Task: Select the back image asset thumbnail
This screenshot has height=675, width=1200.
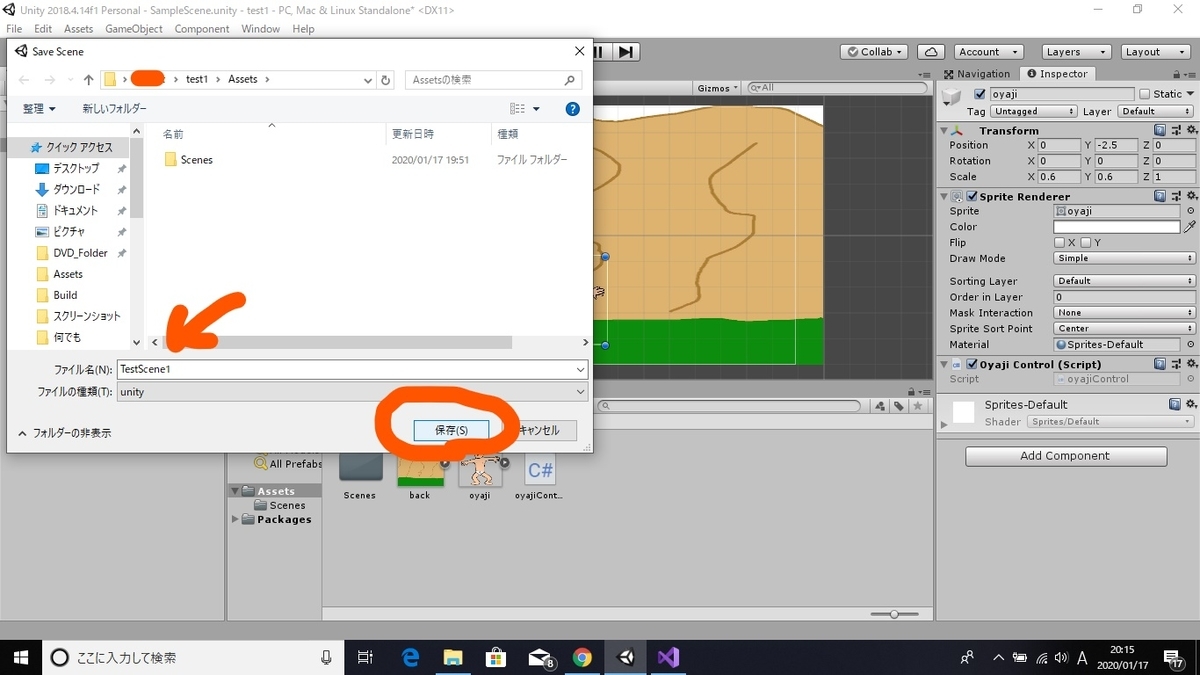Action: [420, 470]
